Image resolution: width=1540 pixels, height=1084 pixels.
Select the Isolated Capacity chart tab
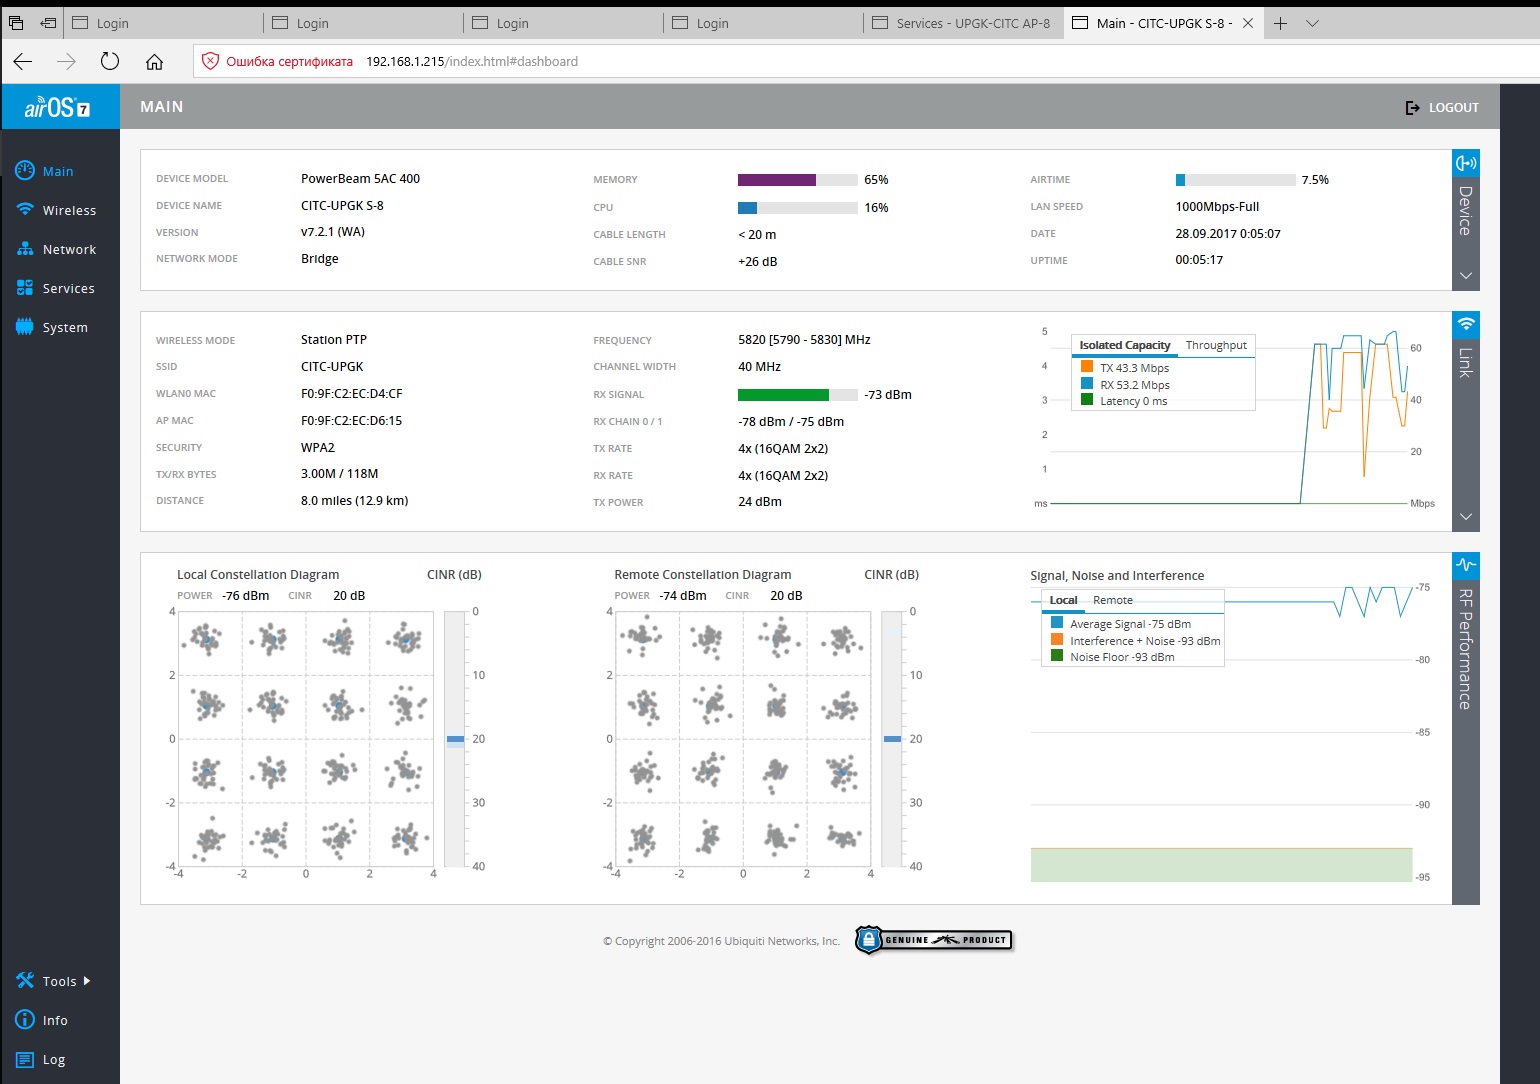(x=1125, y=345)
